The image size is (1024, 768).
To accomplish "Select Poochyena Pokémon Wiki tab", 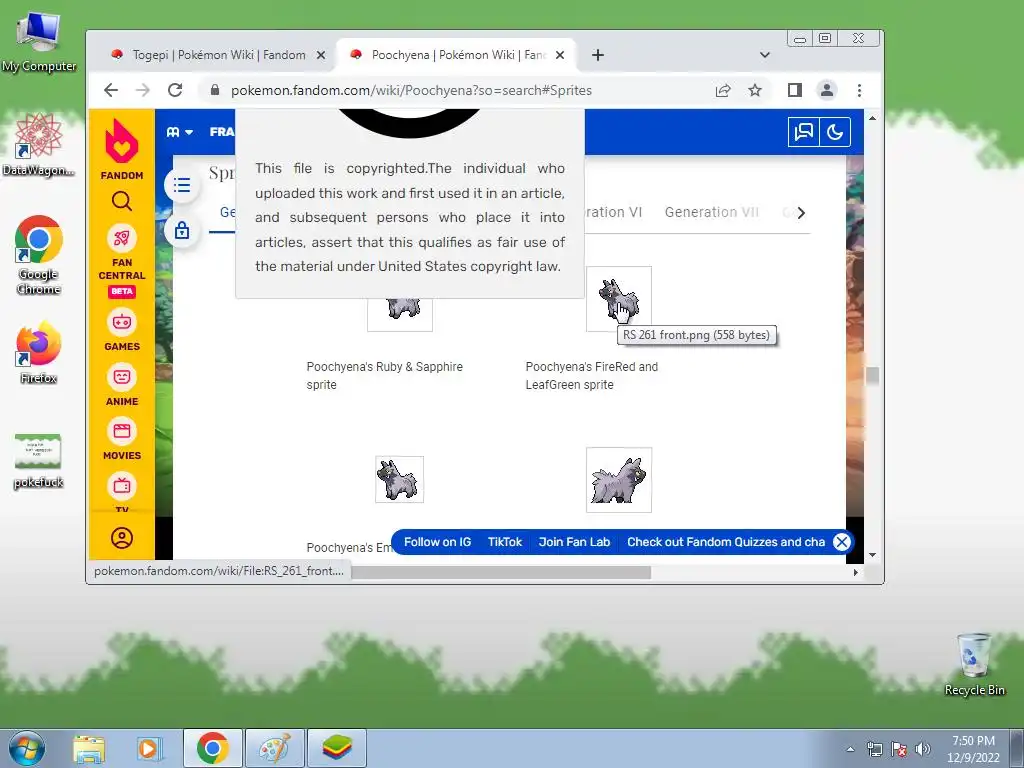I will pyautogui.click(x=455, y=55).
